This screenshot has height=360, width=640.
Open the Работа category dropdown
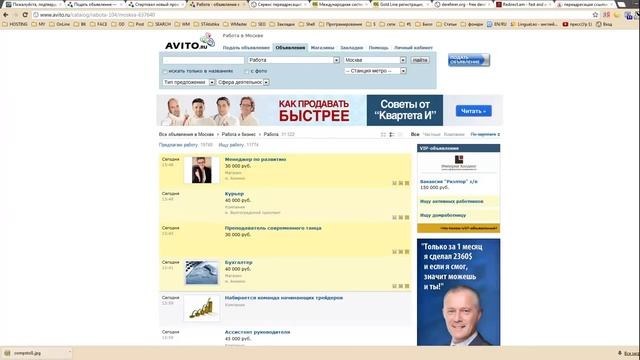coord(293,60)
